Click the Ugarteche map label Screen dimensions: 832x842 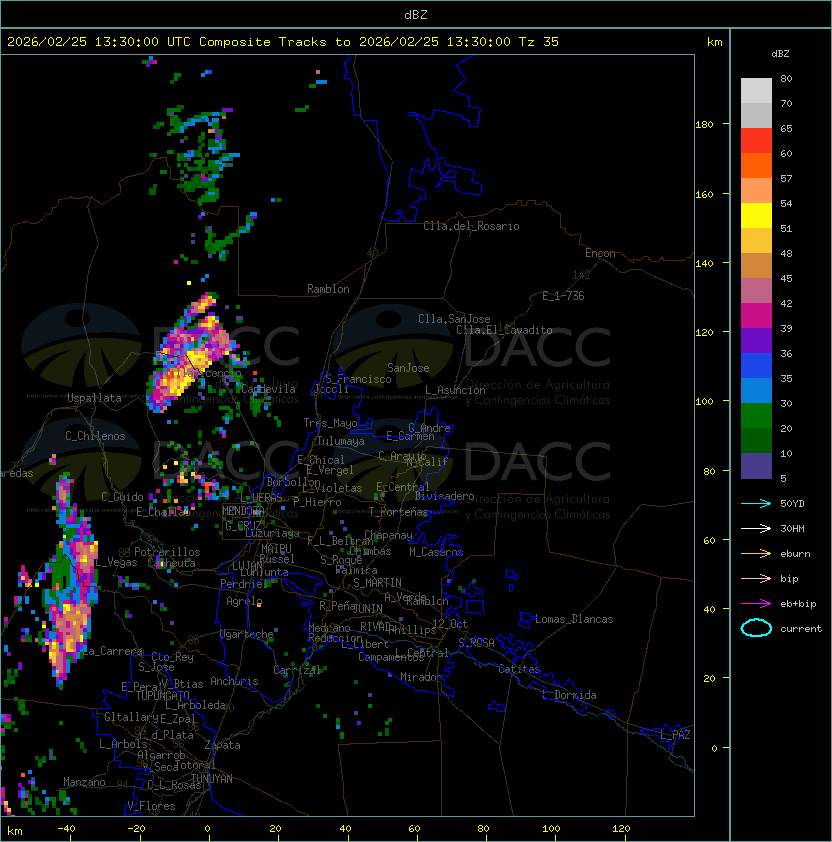point(247,634)
